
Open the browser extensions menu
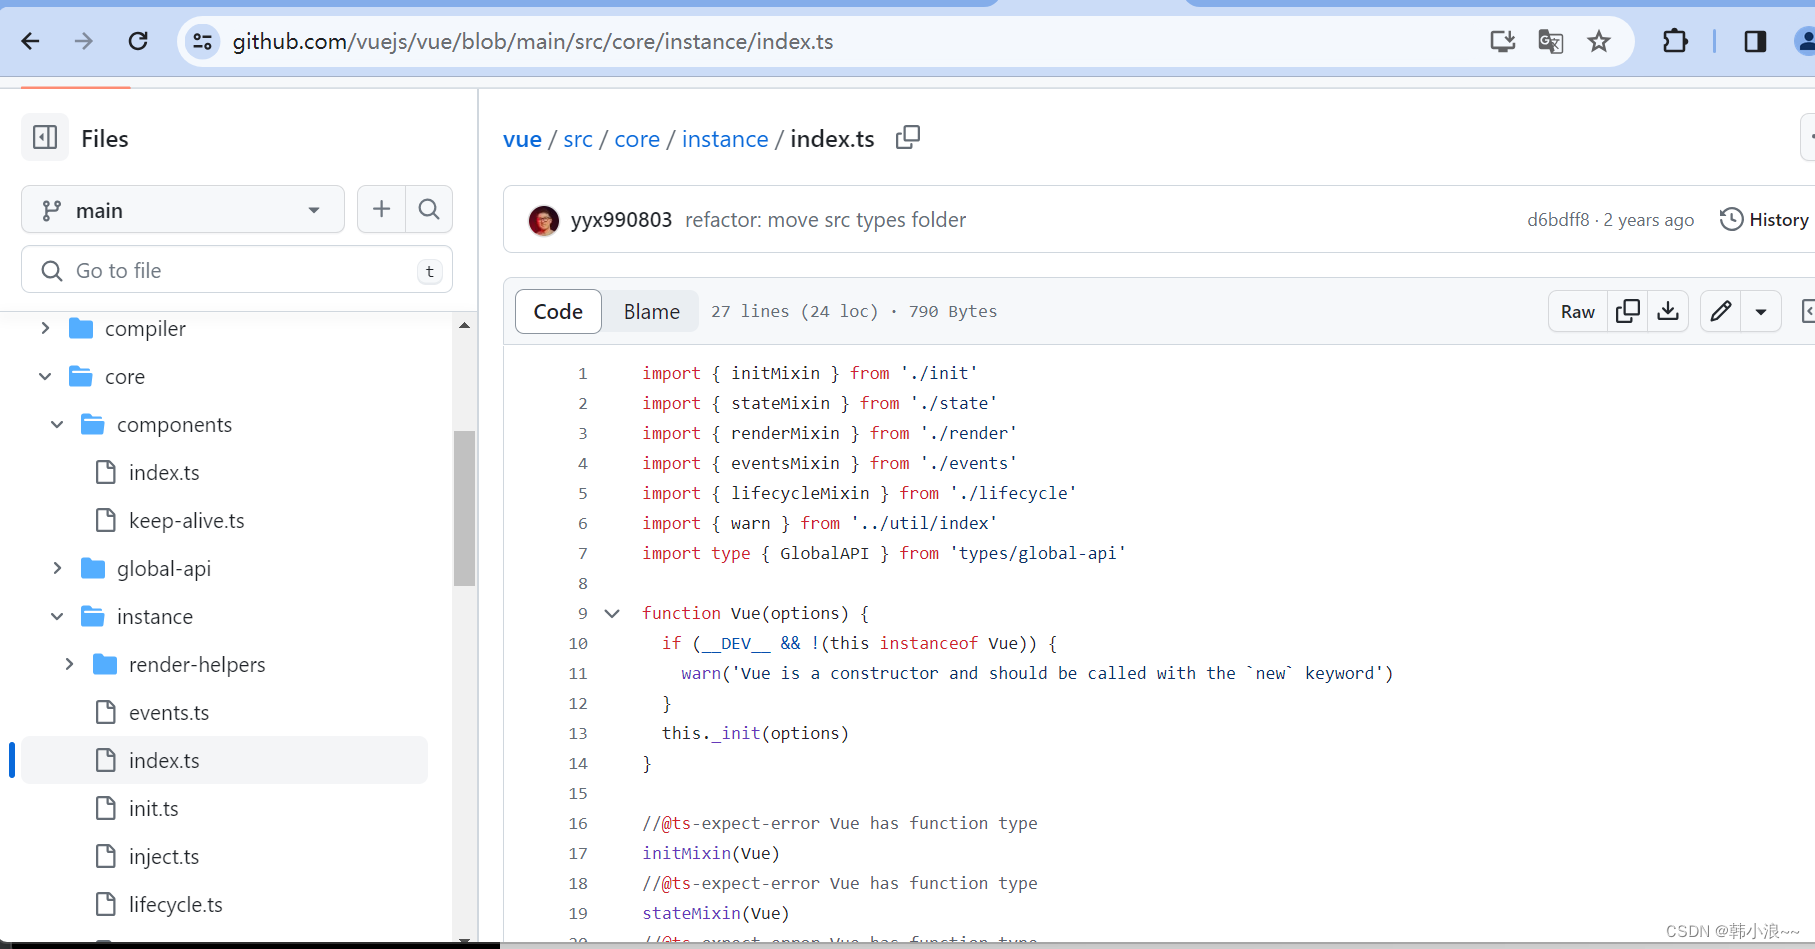(x=1675, y=41)
